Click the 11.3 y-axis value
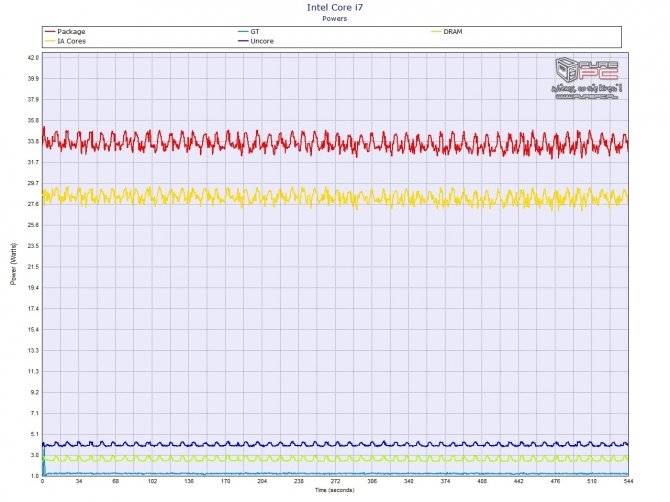Image resolution: width=670 pixels, height=502 pixels. point(34,372)
